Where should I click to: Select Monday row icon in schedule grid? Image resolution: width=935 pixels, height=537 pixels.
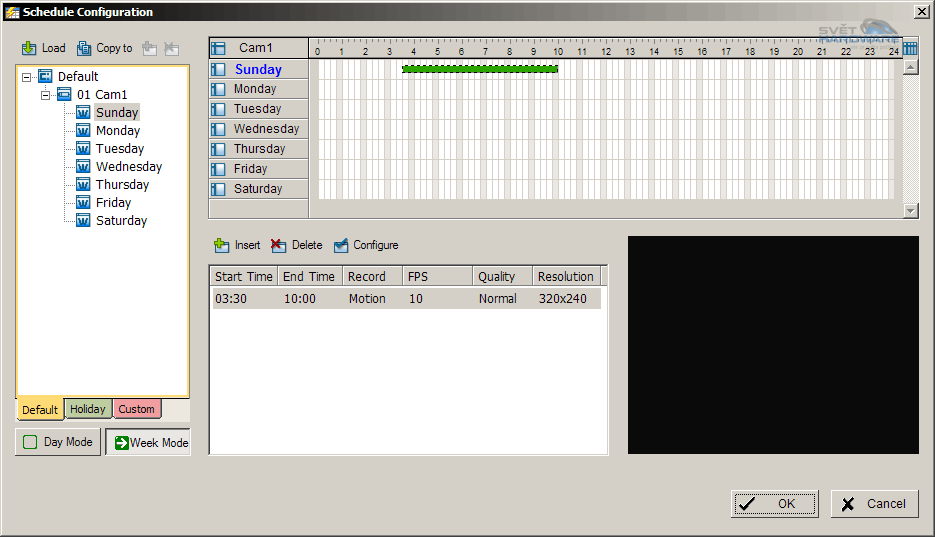point(219,89)
